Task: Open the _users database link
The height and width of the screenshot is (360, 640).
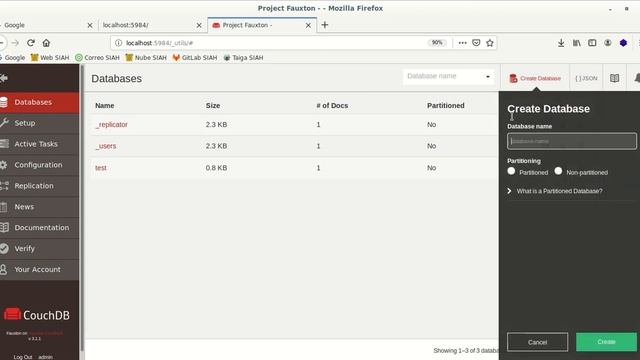Action: (x=106, y=146)
